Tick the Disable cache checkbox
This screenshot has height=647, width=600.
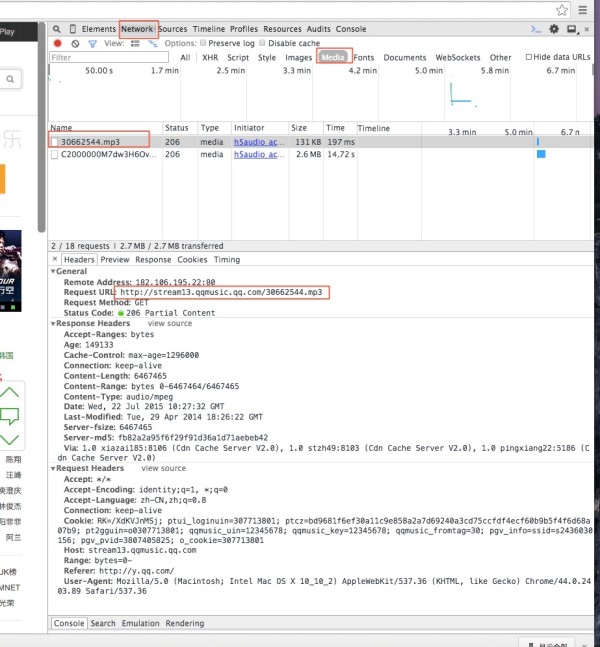[264, 44]
